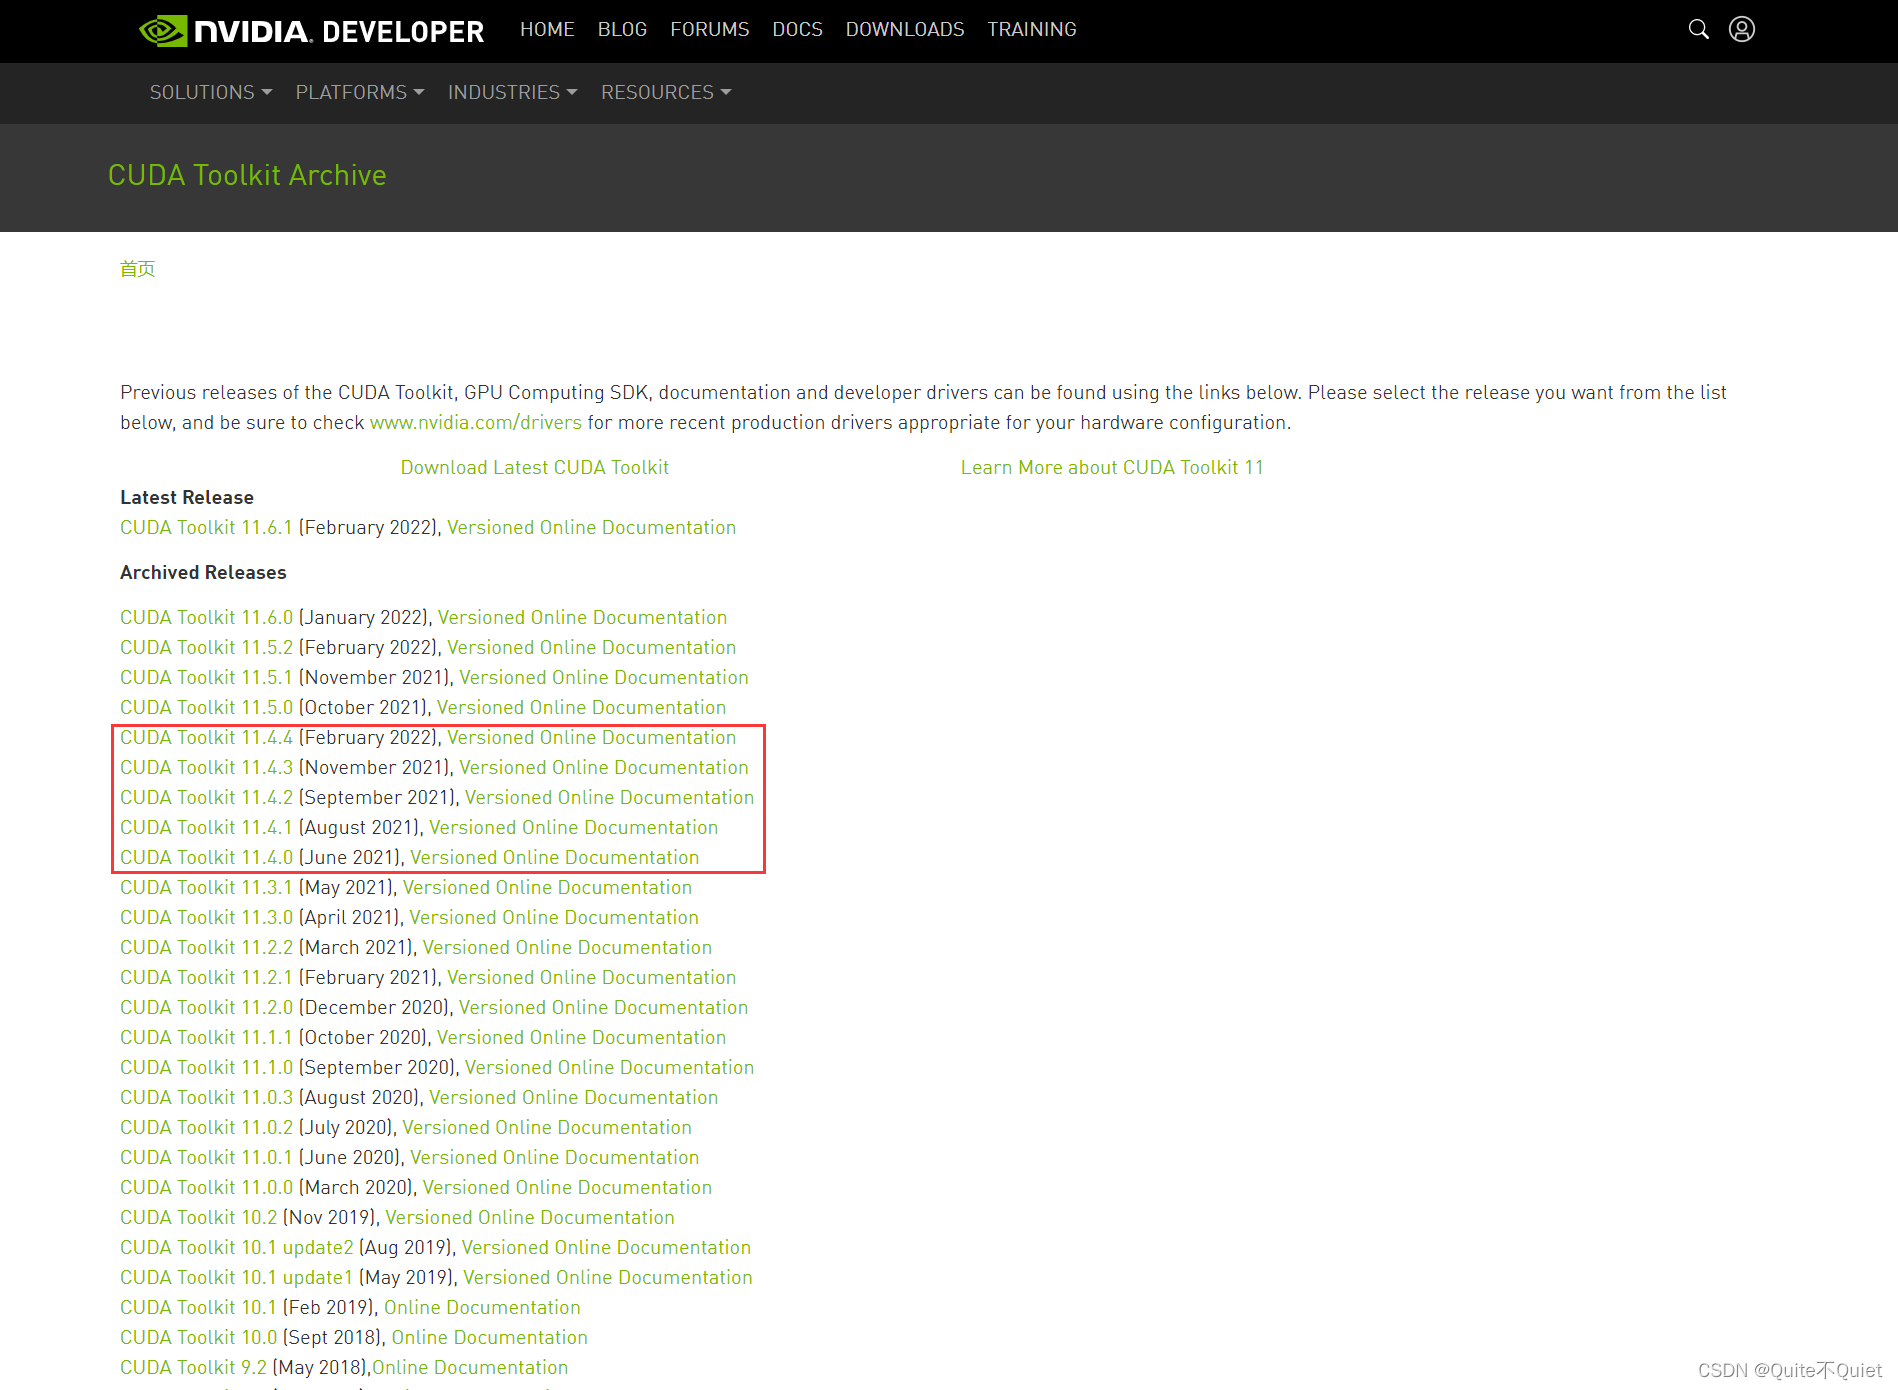Click Learn More about CUDA Toolkit 11

[x=1112, y=468]
